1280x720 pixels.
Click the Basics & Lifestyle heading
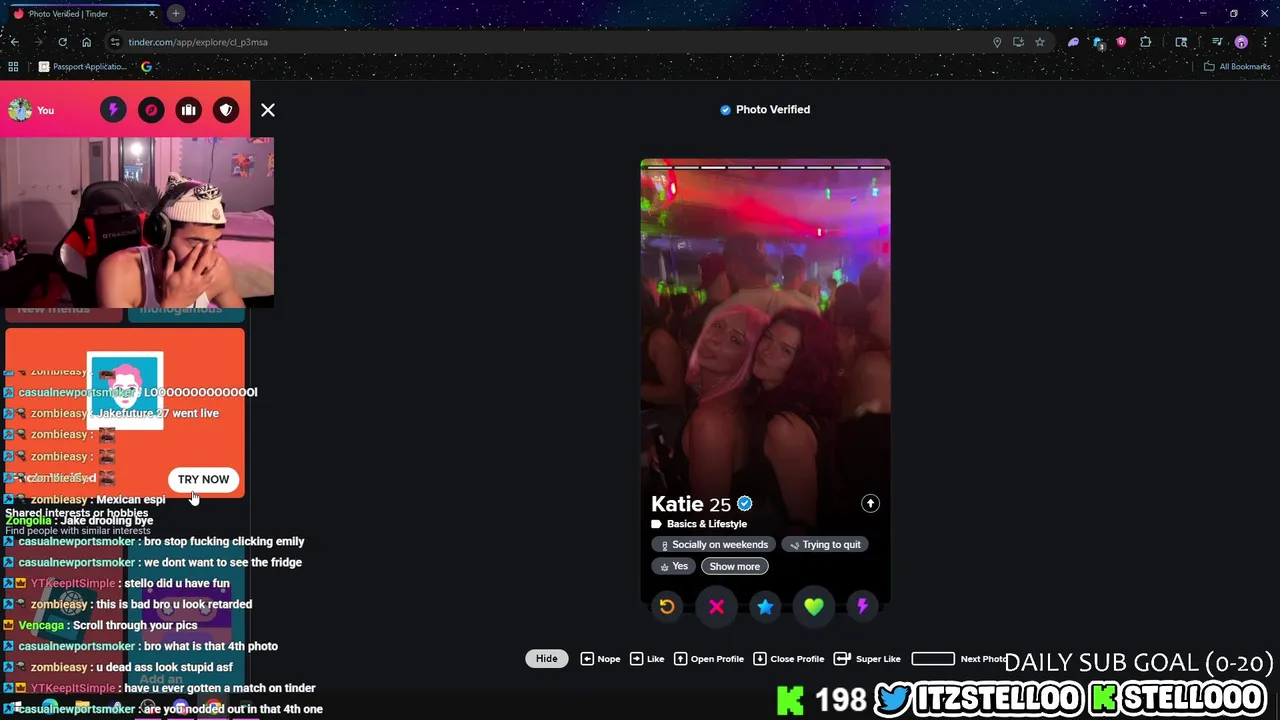click(x=706, y=524)
